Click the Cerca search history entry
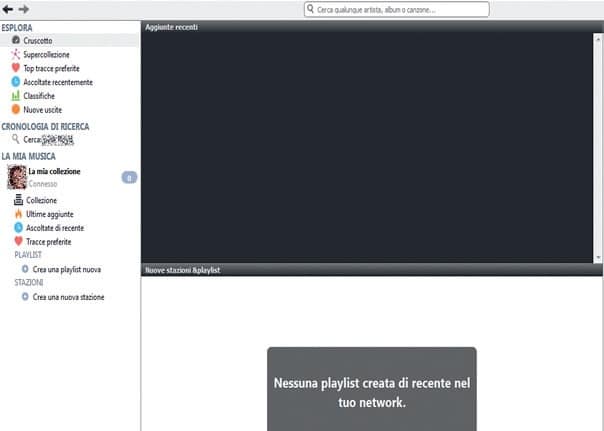604x431 pixels. coord(55,141)
